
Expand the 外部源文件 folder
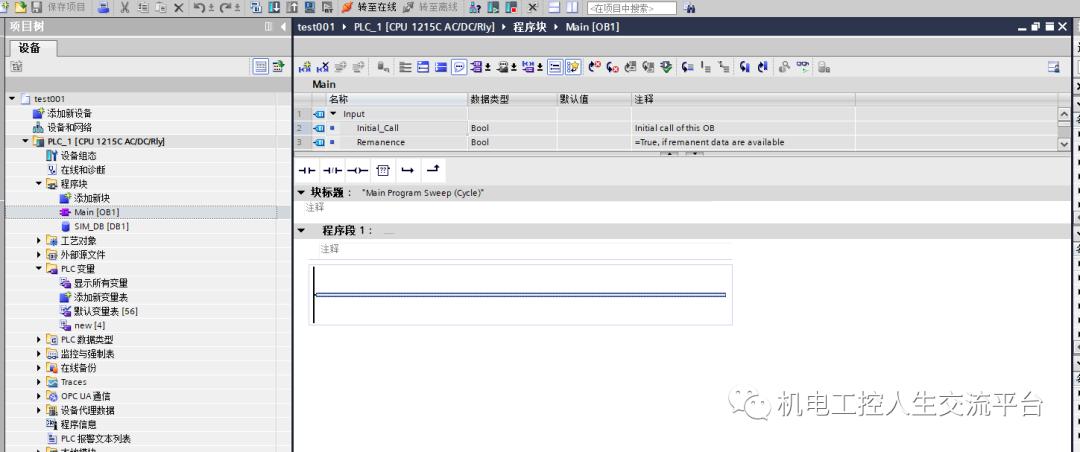tap(39, 254)
